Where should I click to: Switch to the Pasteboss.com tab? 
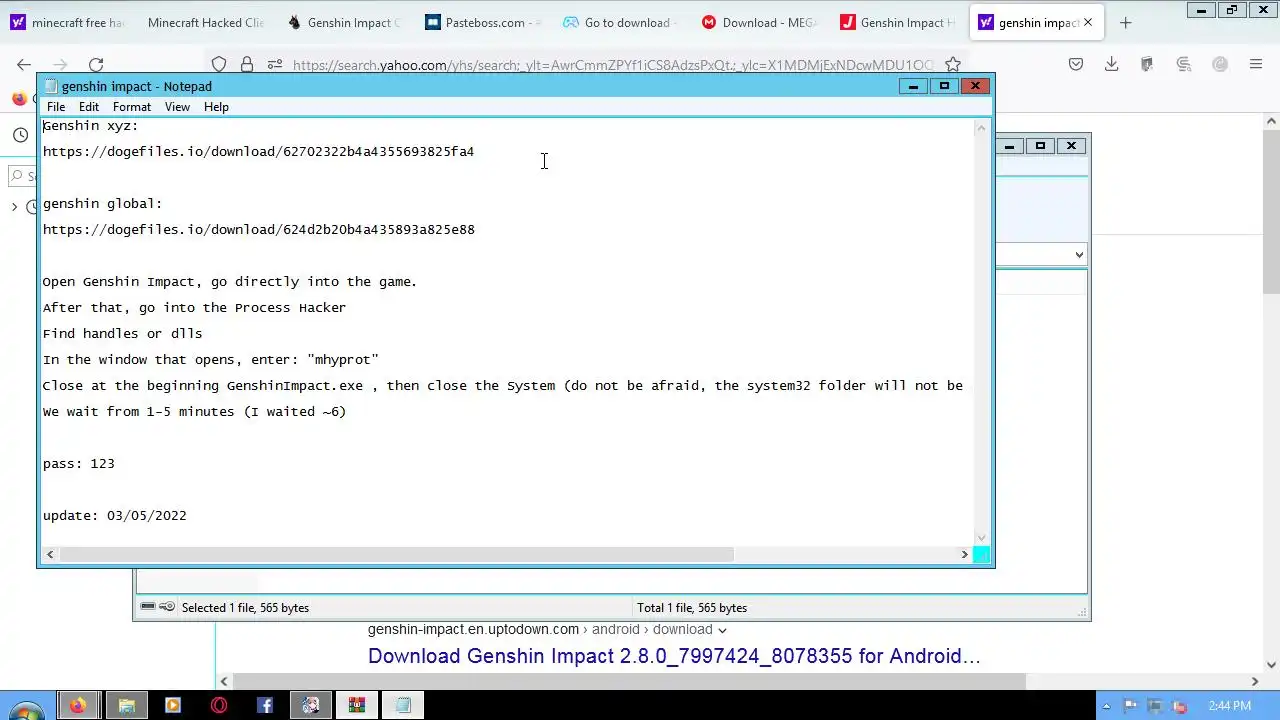[484, 22]
